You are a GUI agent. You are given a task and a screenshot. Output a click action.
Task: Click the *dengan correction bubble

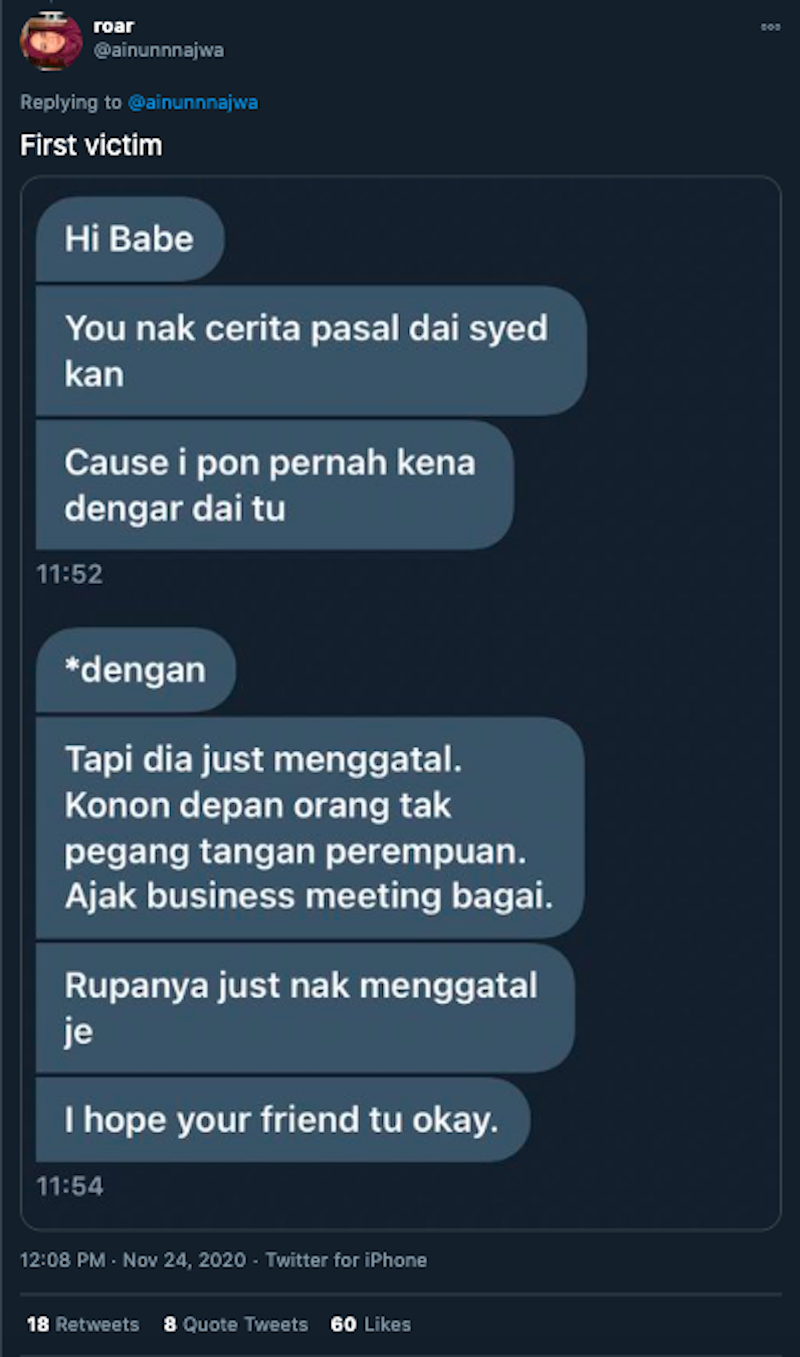(135, 670)
